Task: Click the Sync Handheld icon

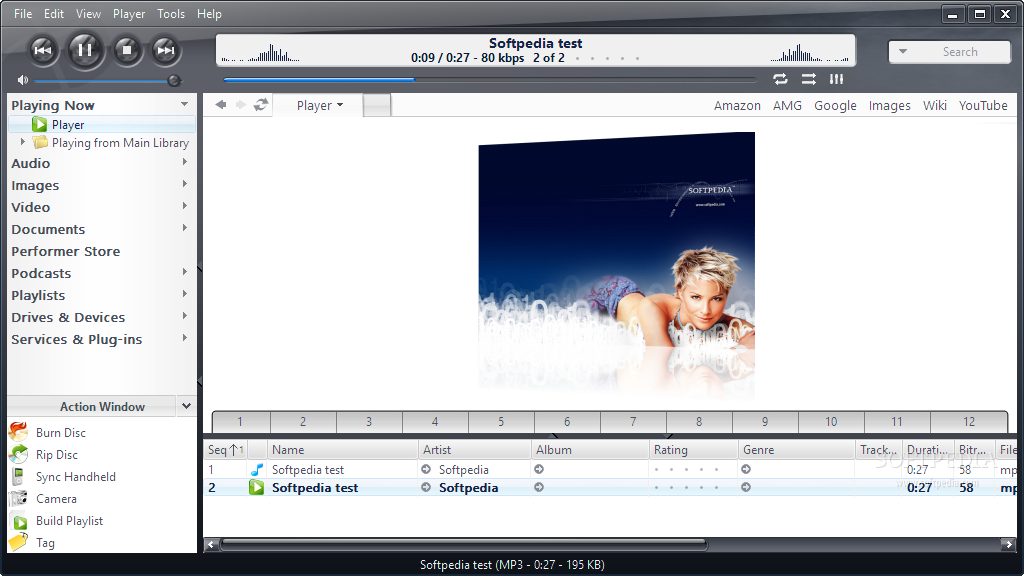Action: click(18, 476)
